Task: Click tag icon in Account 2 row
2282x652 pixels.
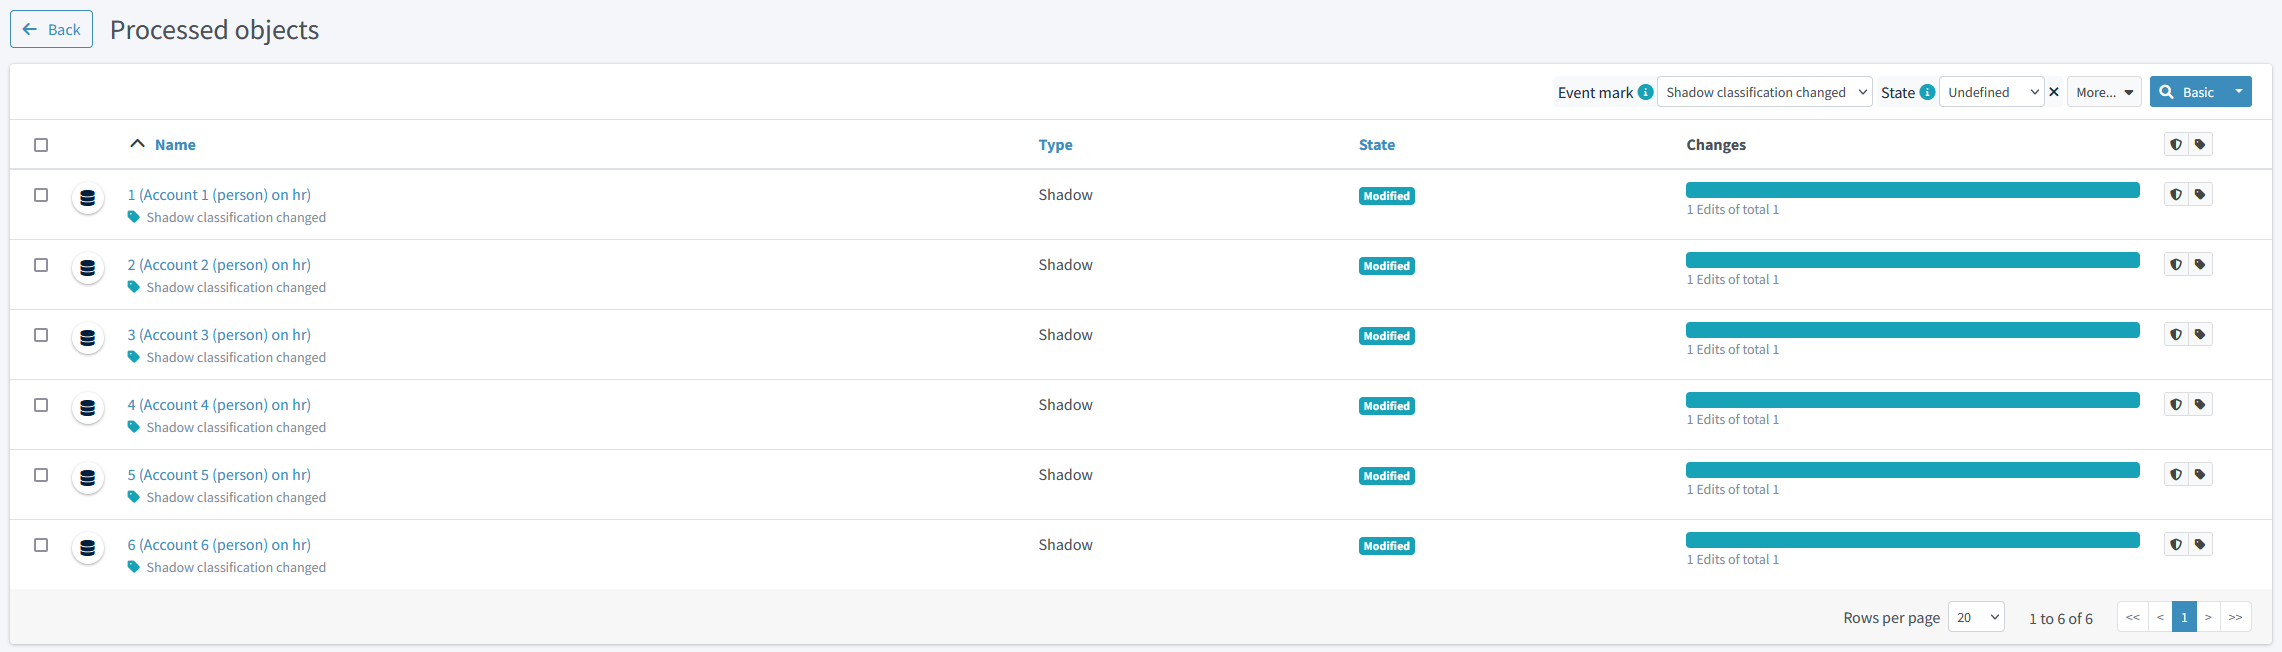Action: coord(2200,265)
